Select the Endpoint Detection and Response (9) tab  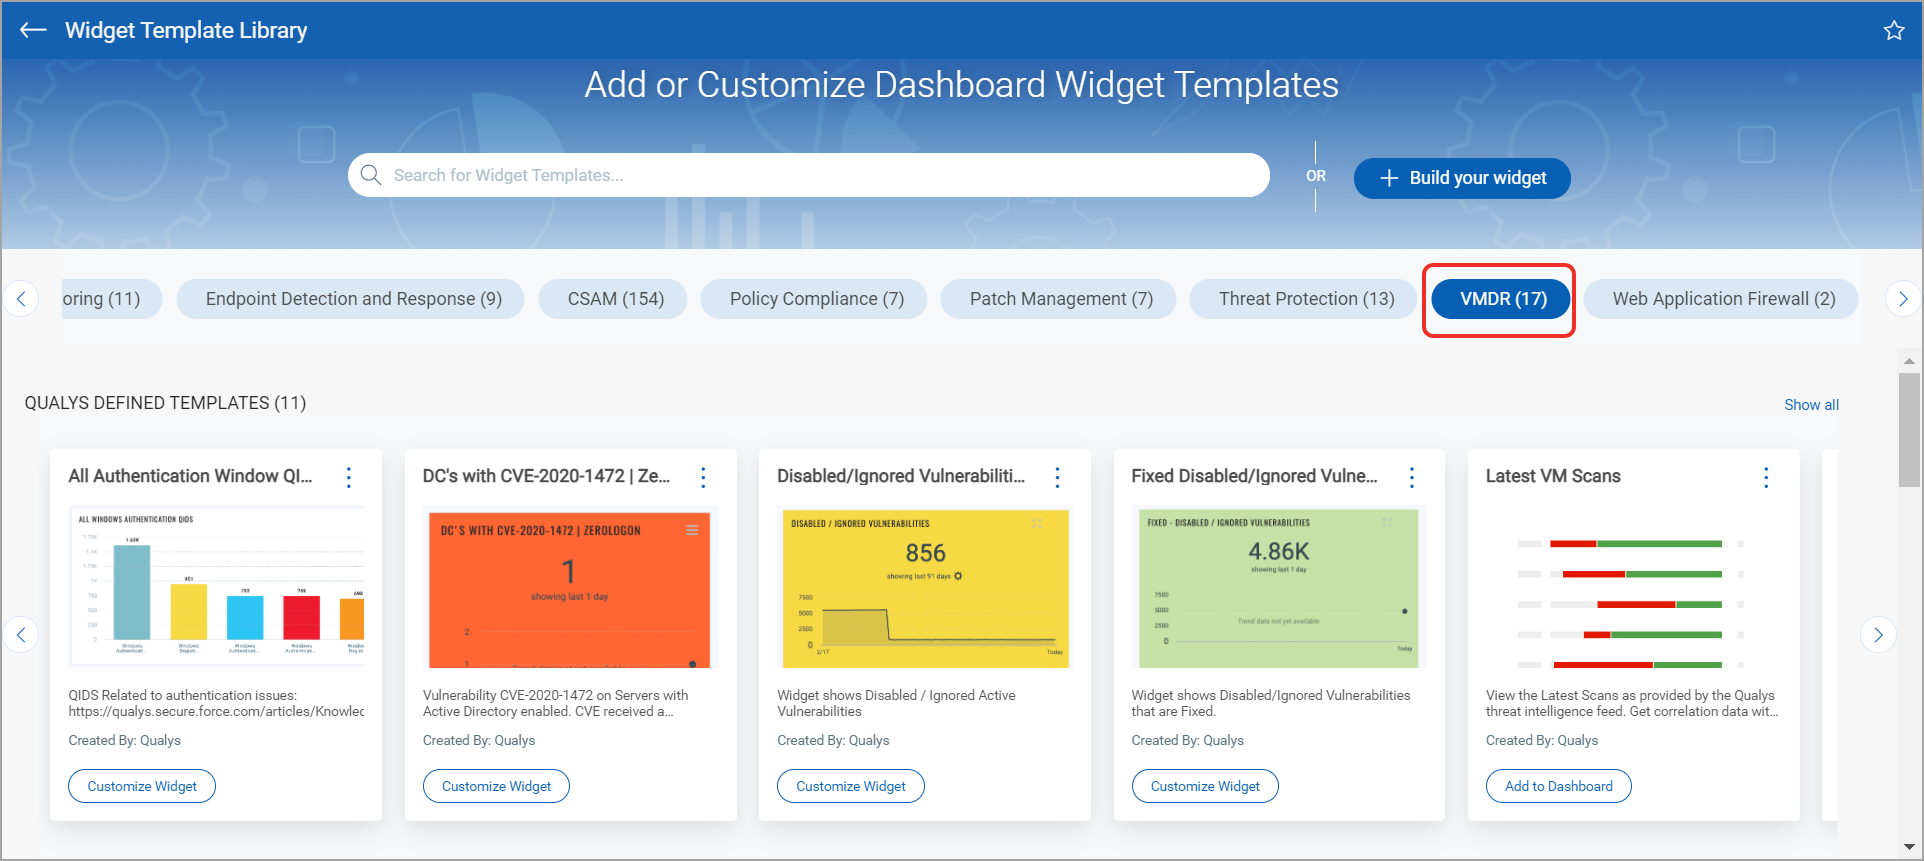tap(350, 299)
